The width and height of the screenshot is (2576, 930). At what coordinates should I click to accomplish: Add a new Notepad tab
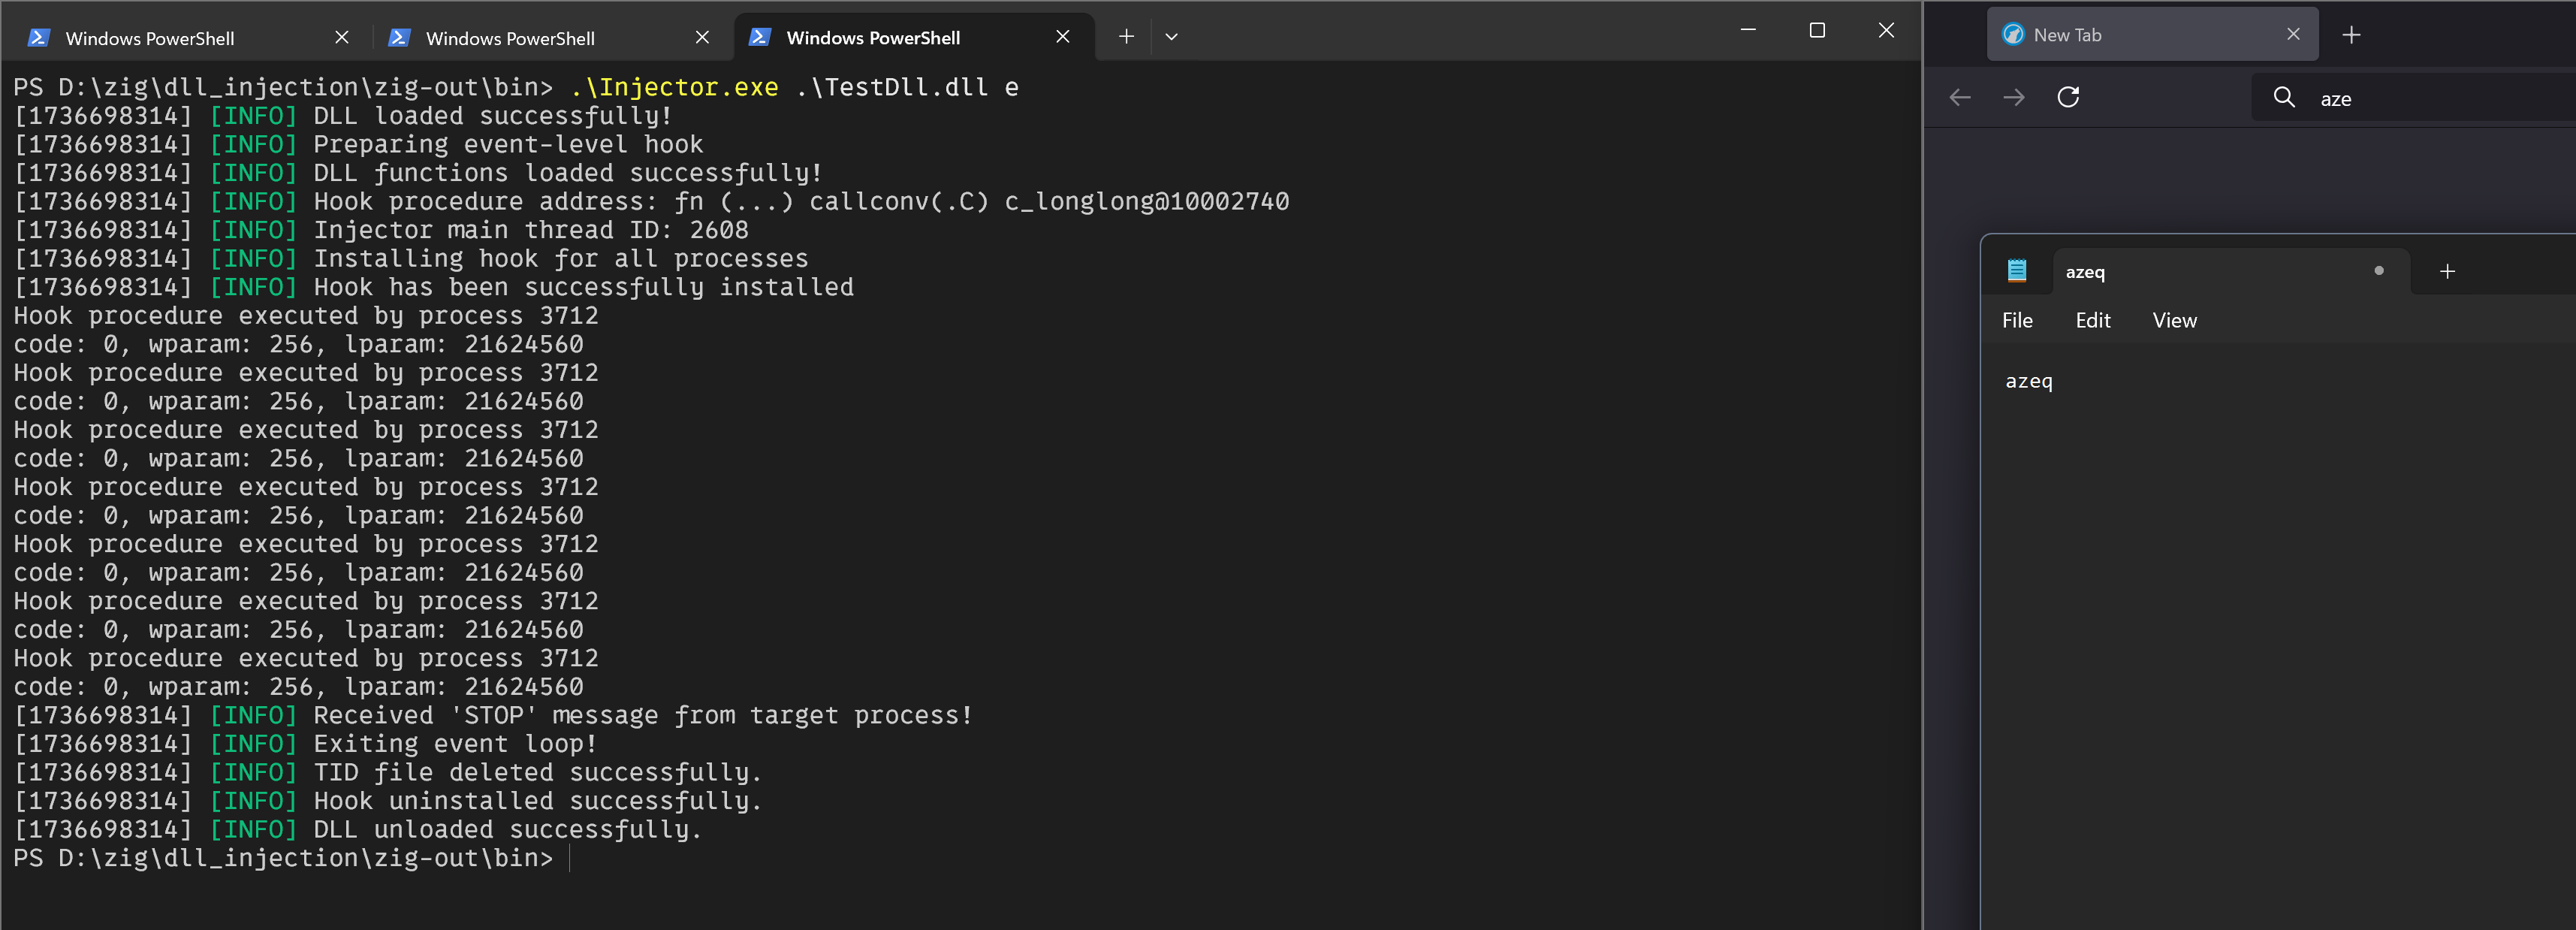(x=2447, y=271)
